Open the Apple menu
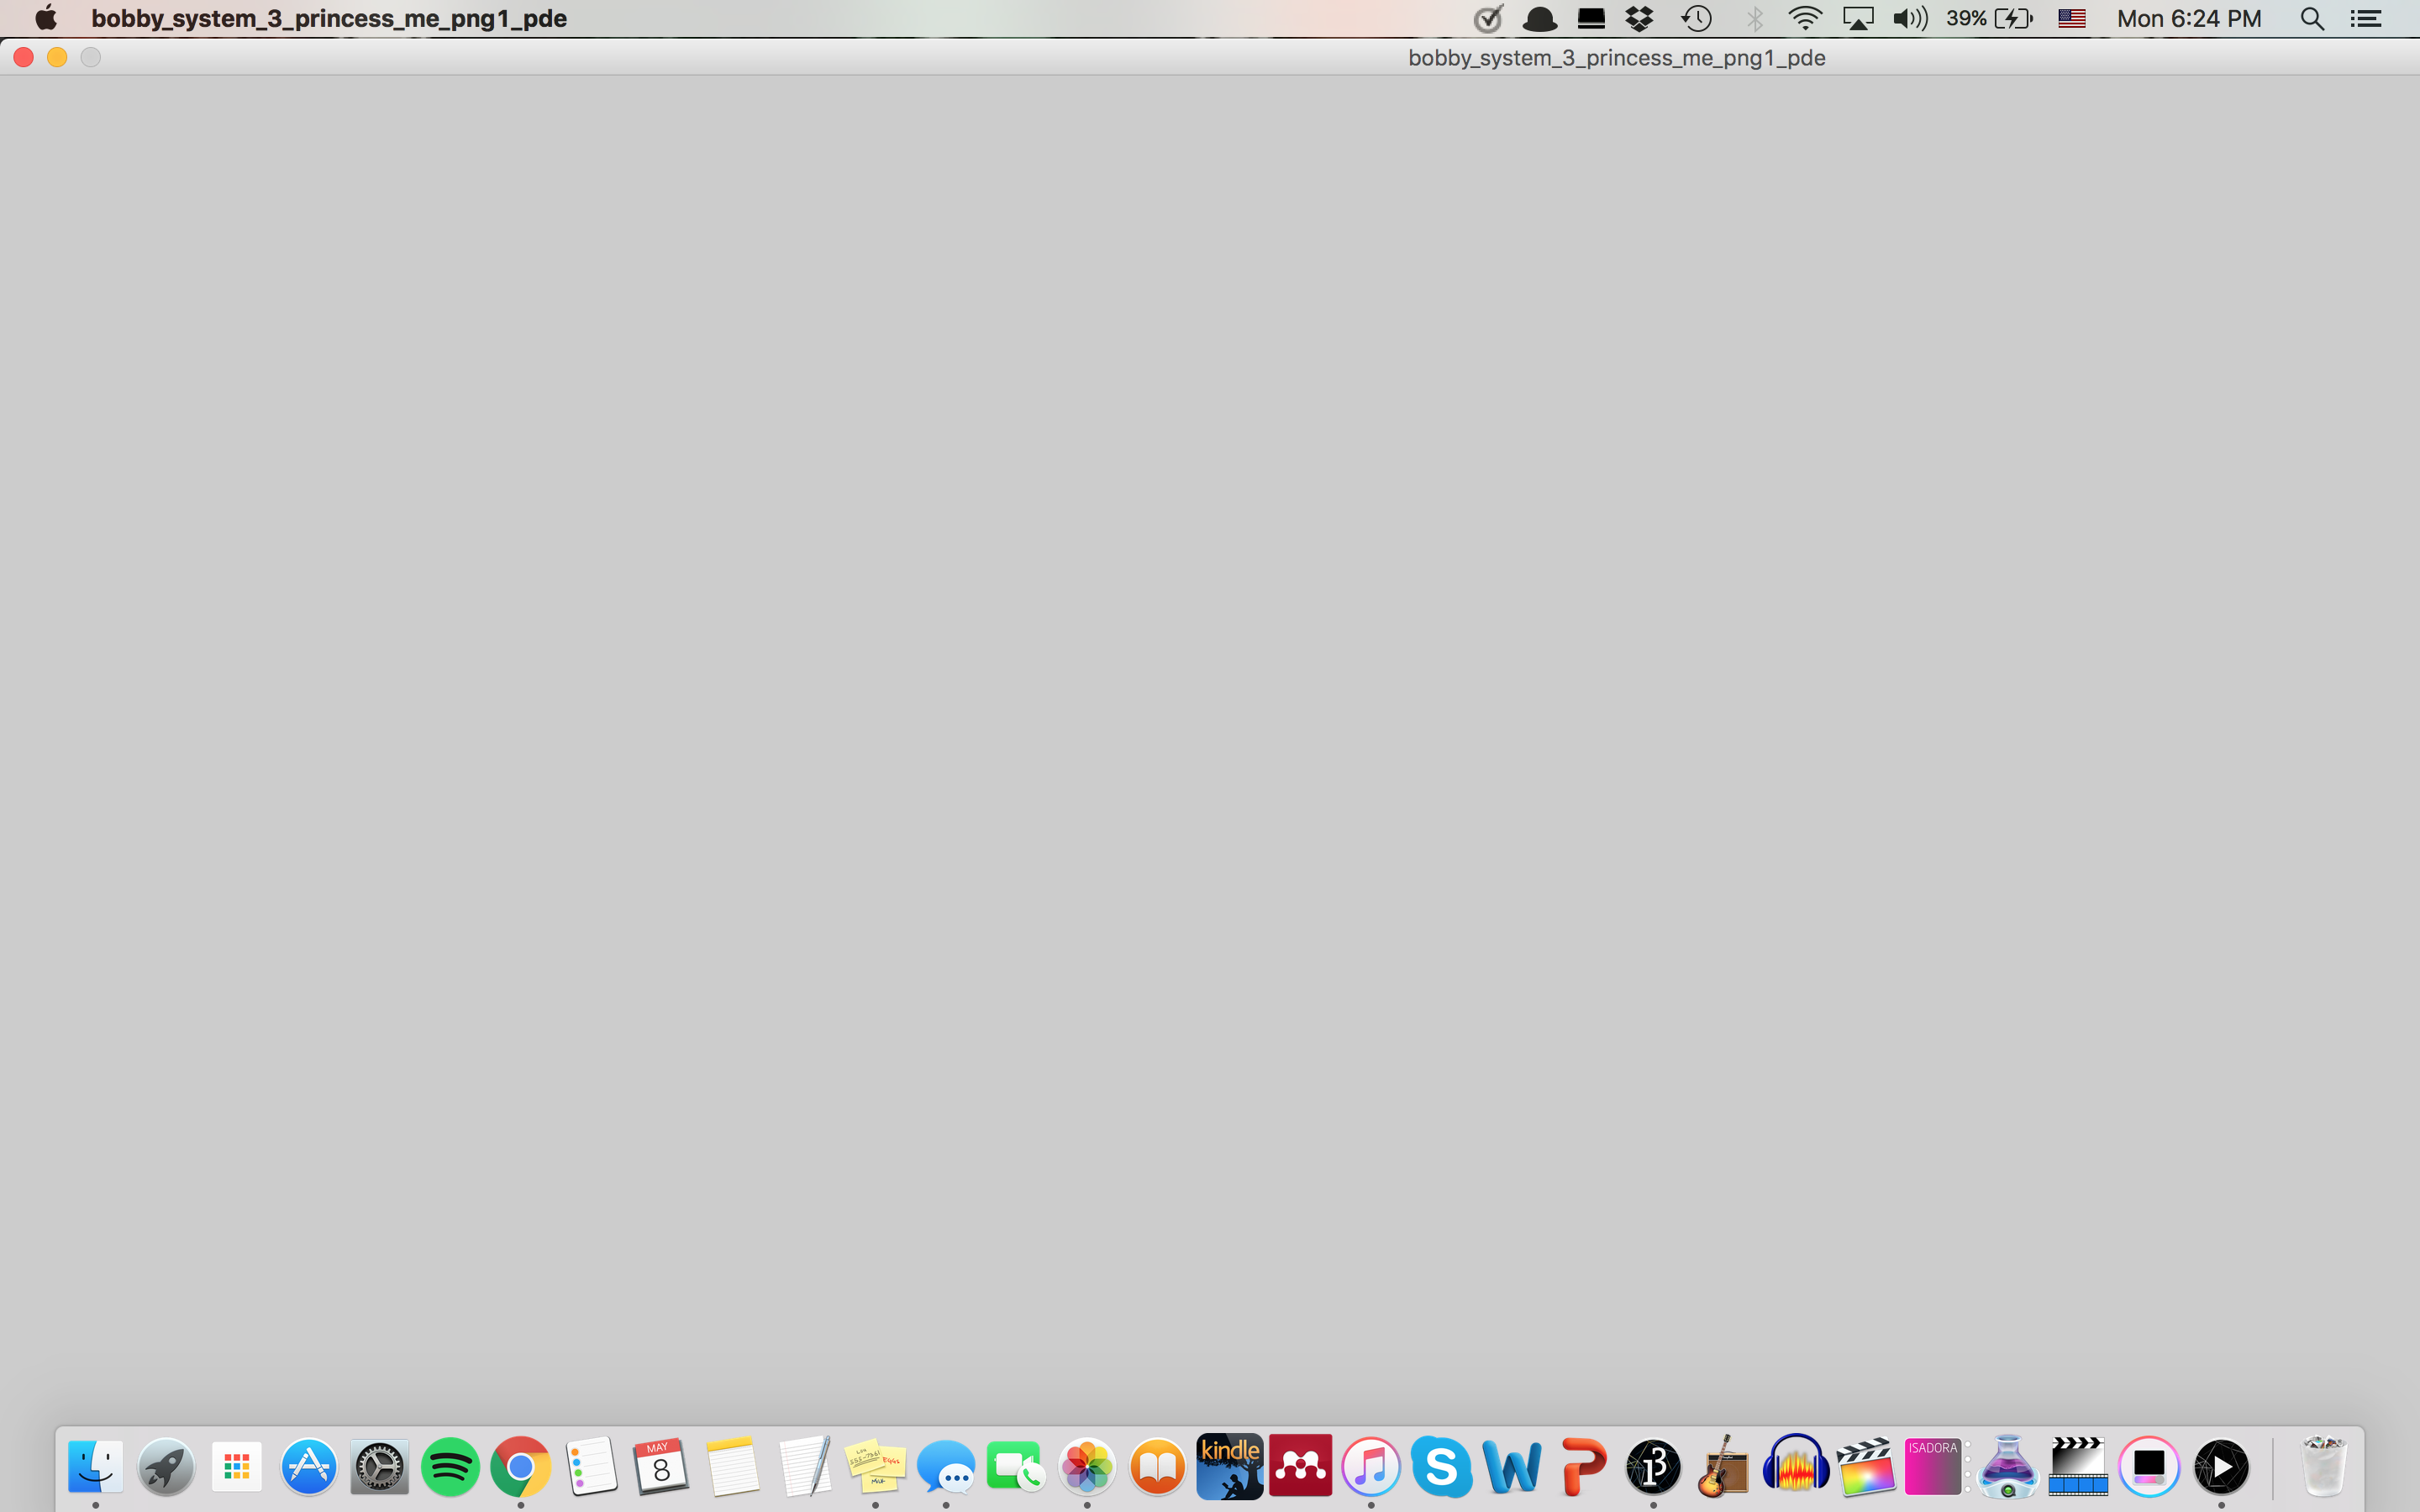The width and height of the screenshot is (2420, 1512). 46,18
